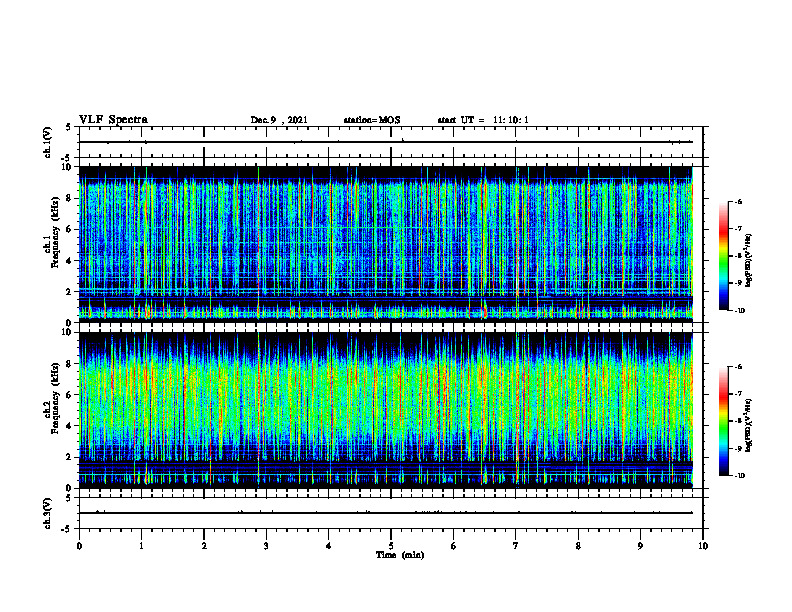This screenshot has height=612, width=792.
Task: Click time axis tick label "8"
Action: coord(578,546)
